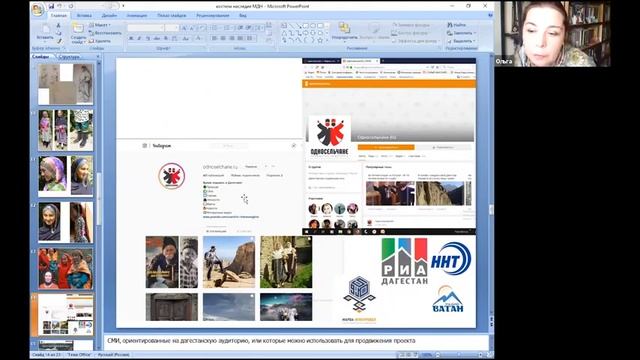This screenshot has width=640, height=360.
Task: Select the Line shape in shapes gallery
Action: 291,26
